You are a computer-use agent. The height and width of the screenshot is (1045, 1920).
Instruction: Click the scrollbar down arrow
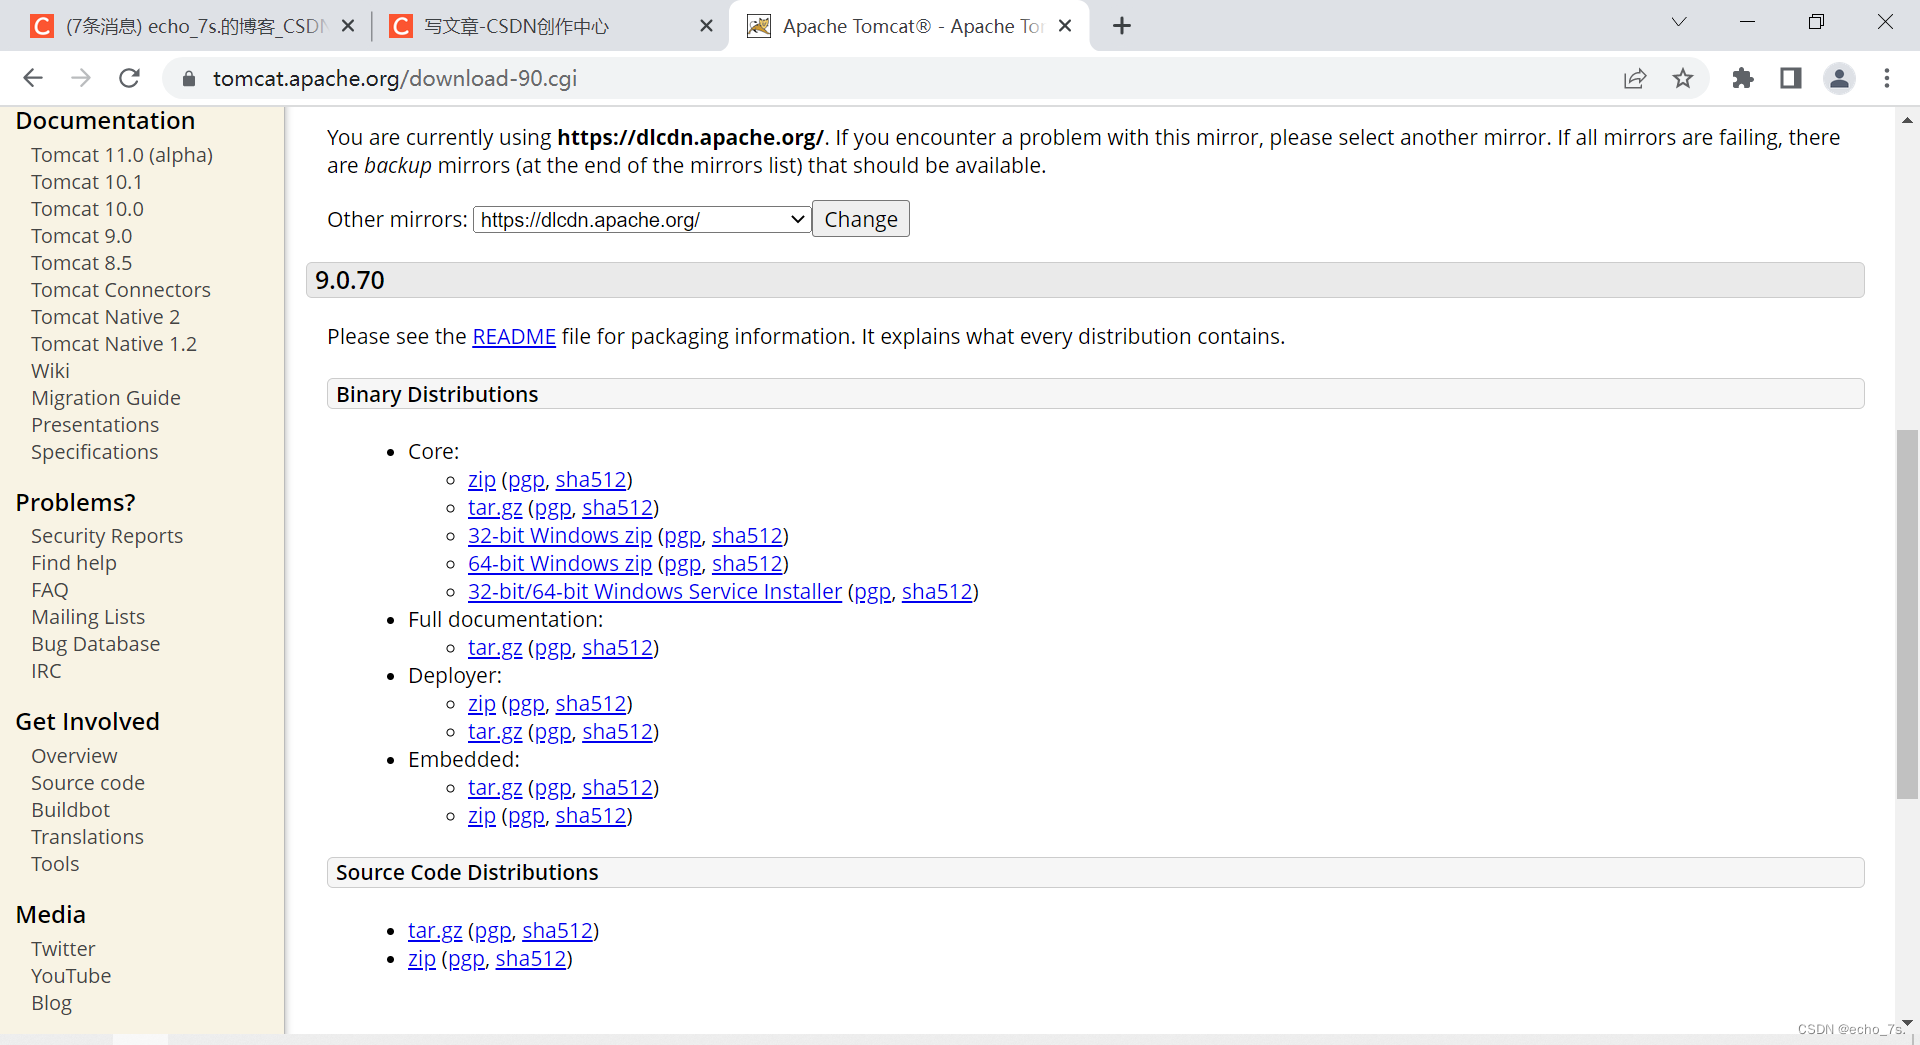click(x=1907, y=1023)
